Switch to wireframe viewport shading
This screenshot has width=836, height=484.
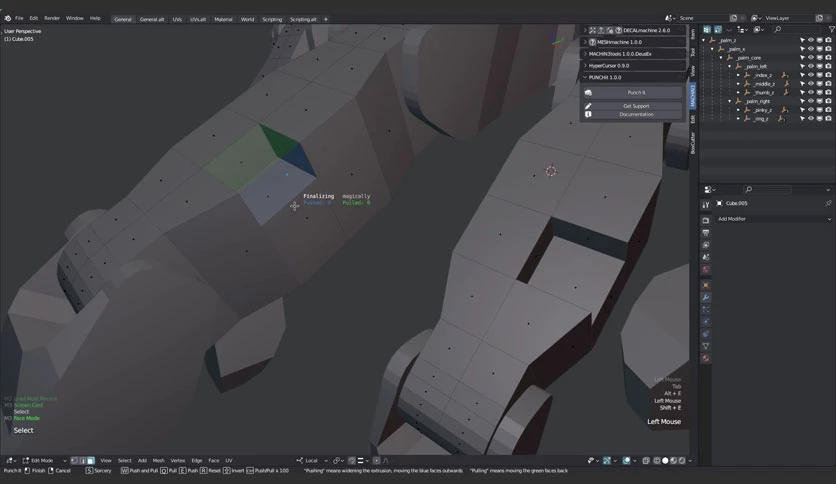(x=657, y=461)
